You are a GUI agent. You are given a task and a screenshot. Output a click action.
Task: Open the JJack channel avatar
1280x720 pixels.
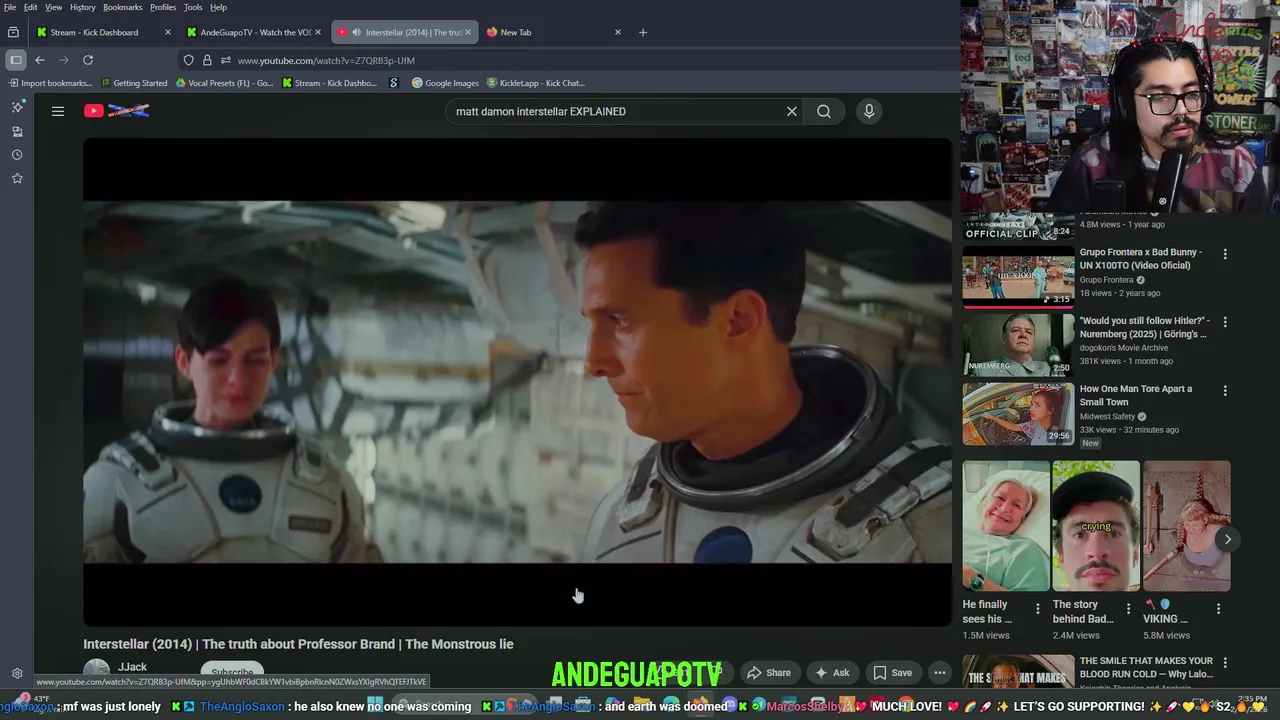[x=96, y=672]
